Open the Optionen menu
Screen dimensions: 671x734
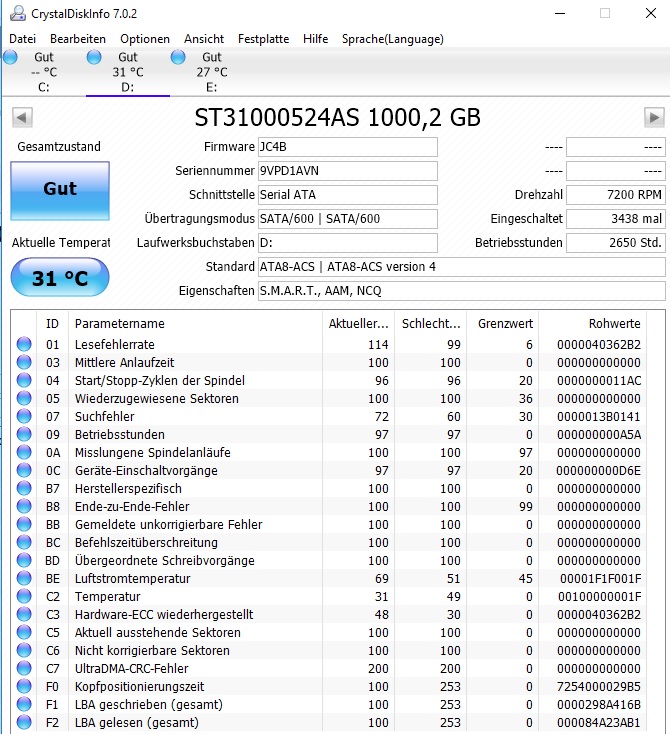tap(145, 39)
